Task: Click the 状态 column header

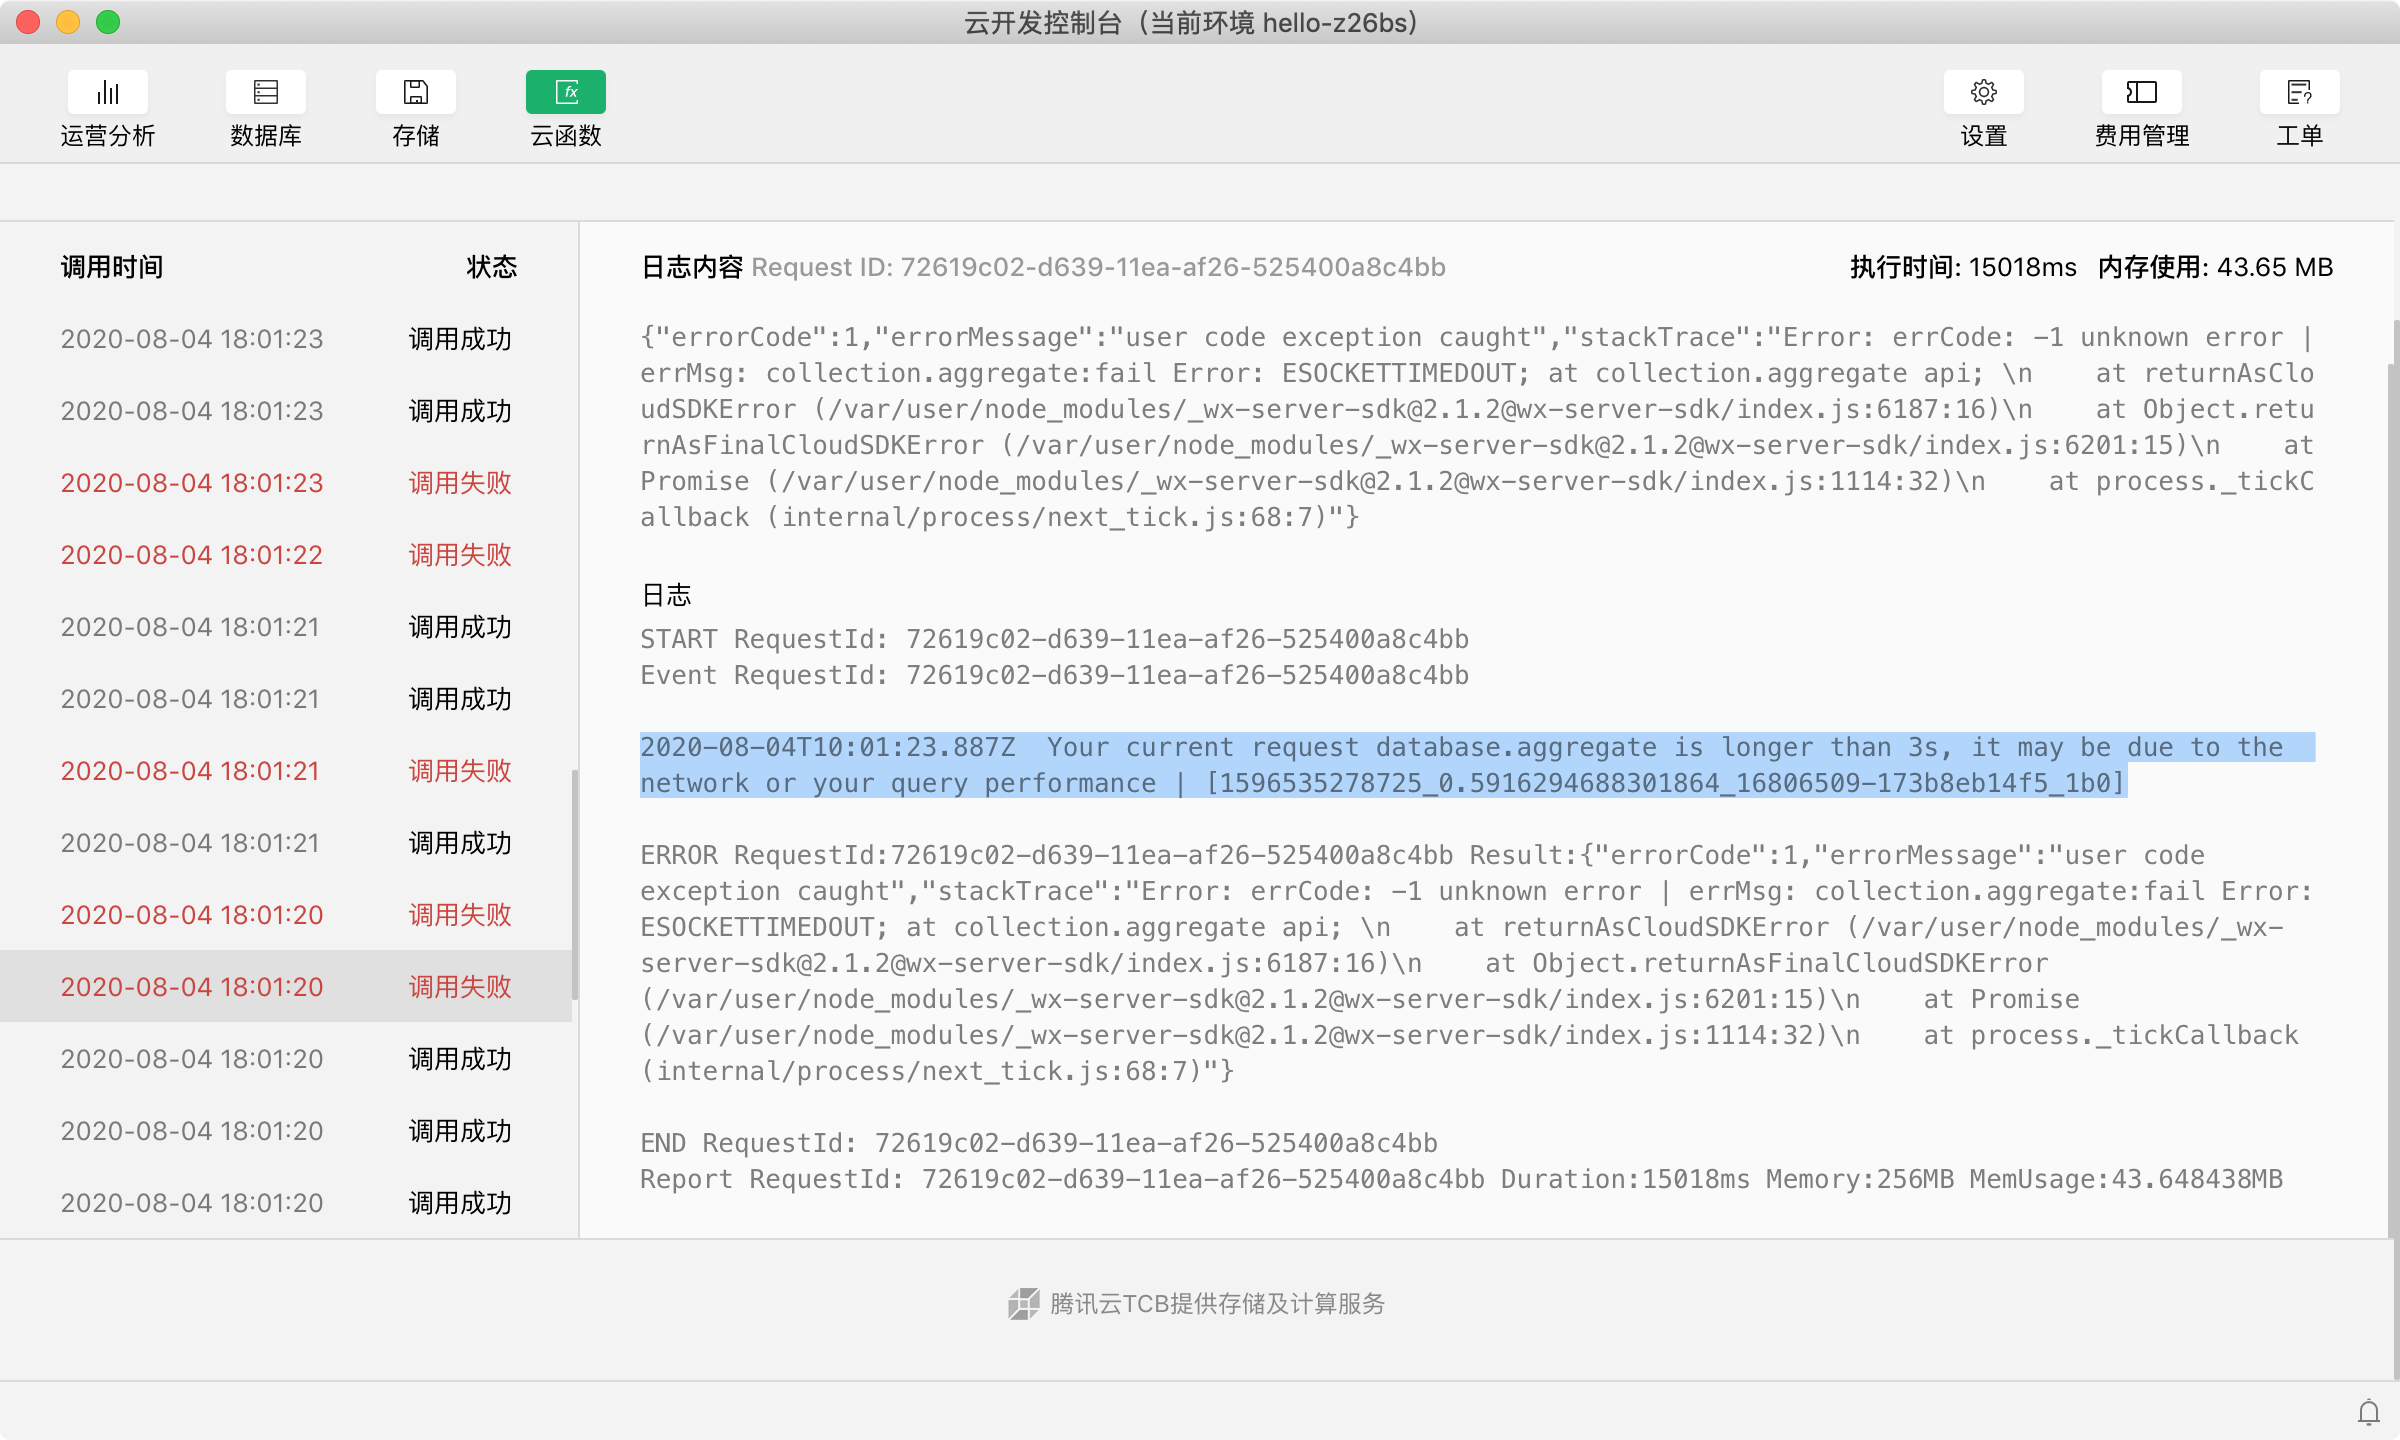Action: [x=491, y=267]
